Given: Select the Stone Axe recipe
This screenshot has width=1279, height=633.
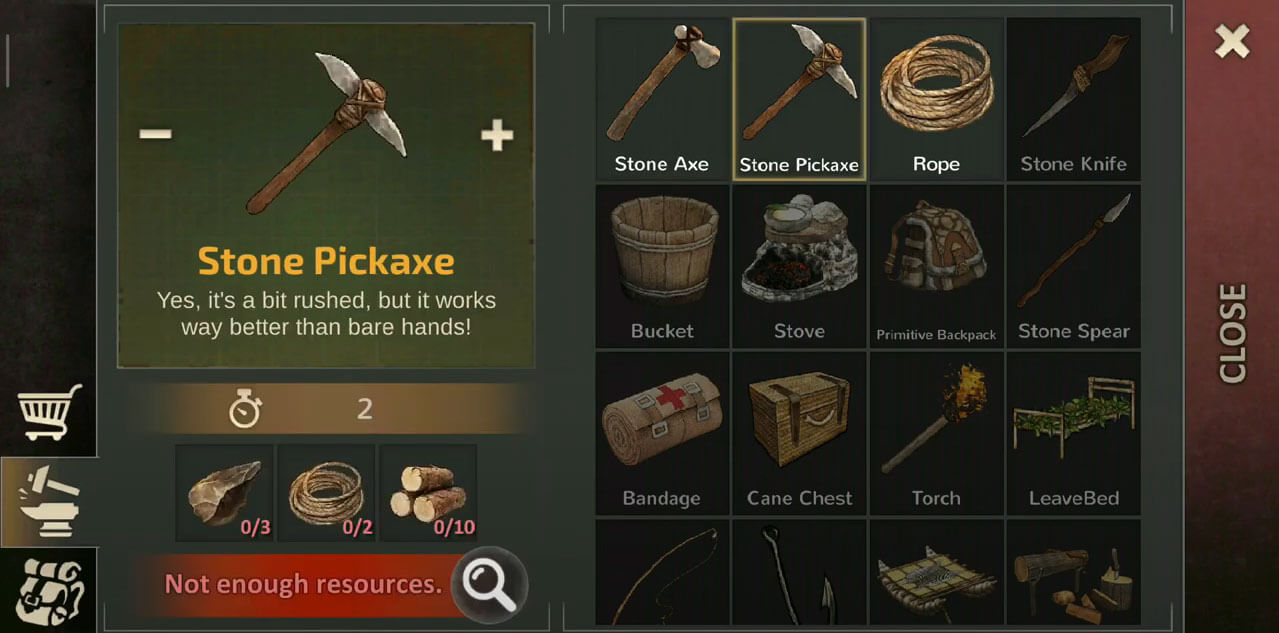Looking at the screenshot, I should click(x=661, y=99).
